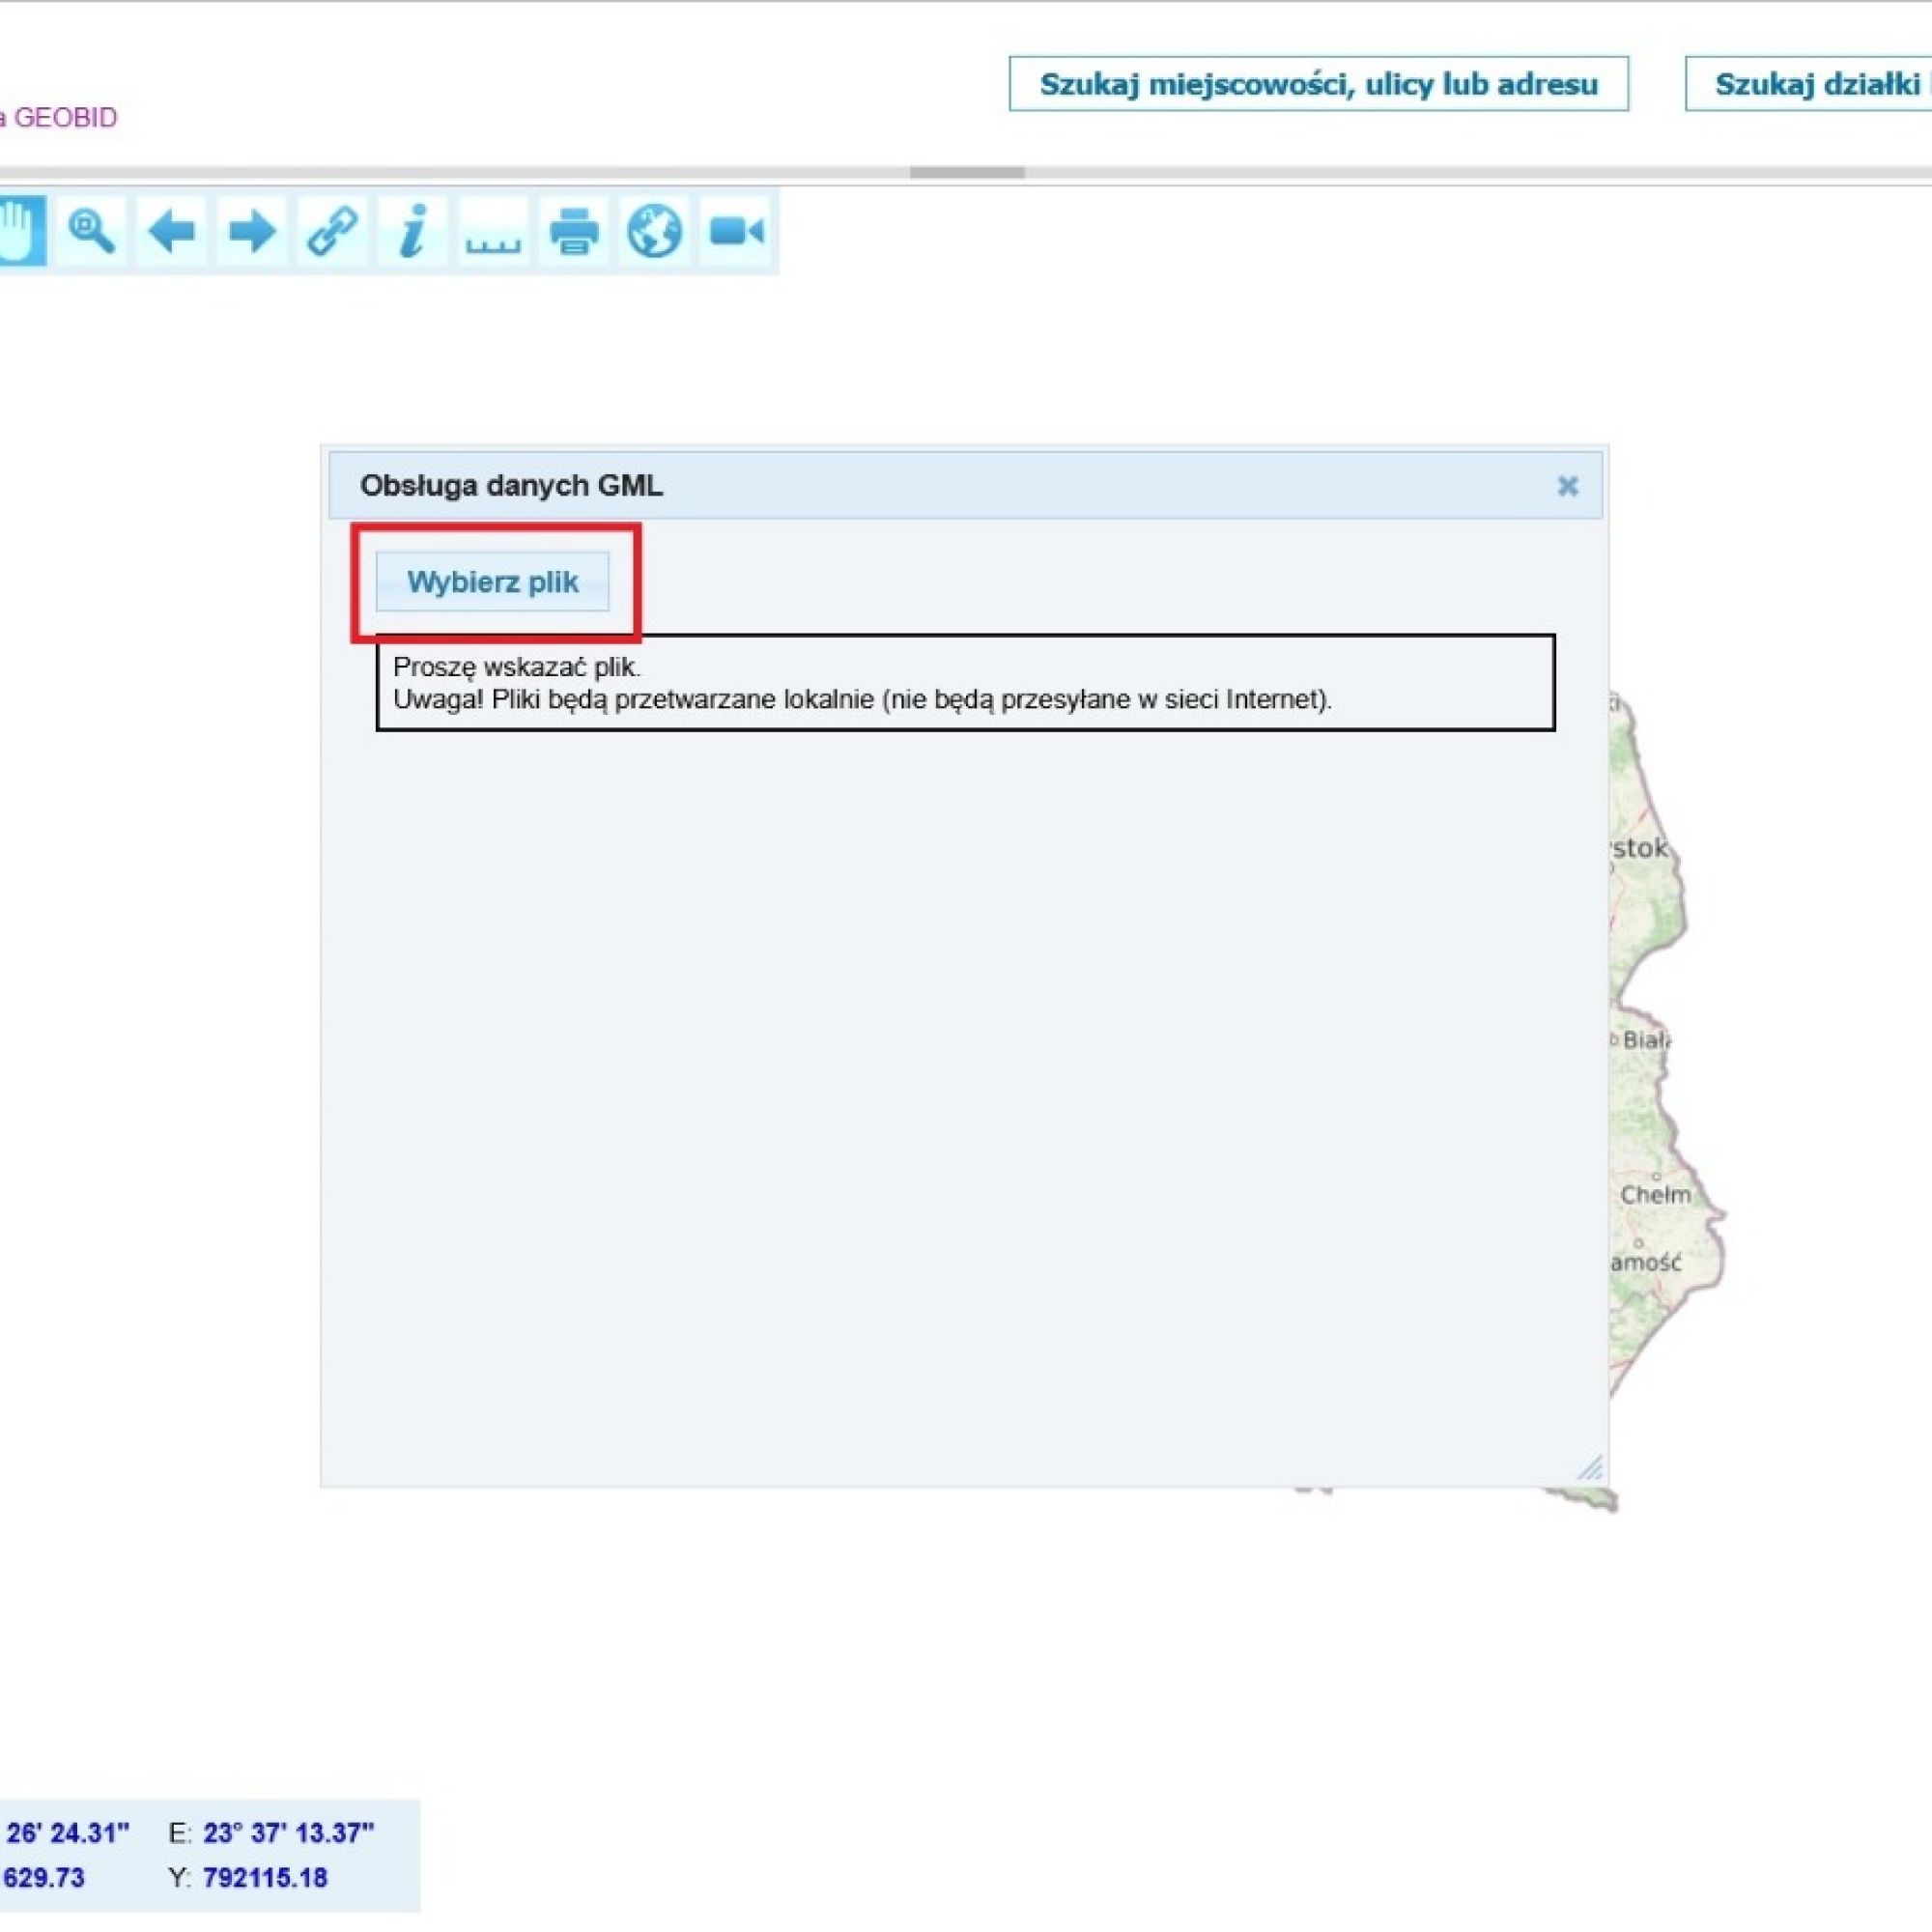Select the object info tool
1932x1932 pixels.
[412, 231]
